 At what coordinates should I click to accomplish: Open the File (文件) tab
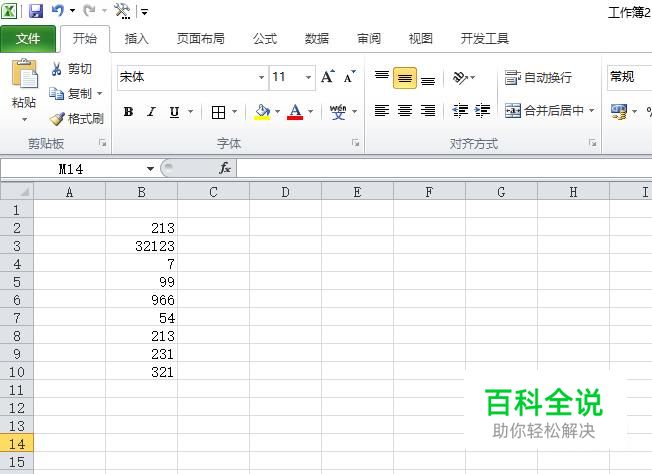[27, 39]
